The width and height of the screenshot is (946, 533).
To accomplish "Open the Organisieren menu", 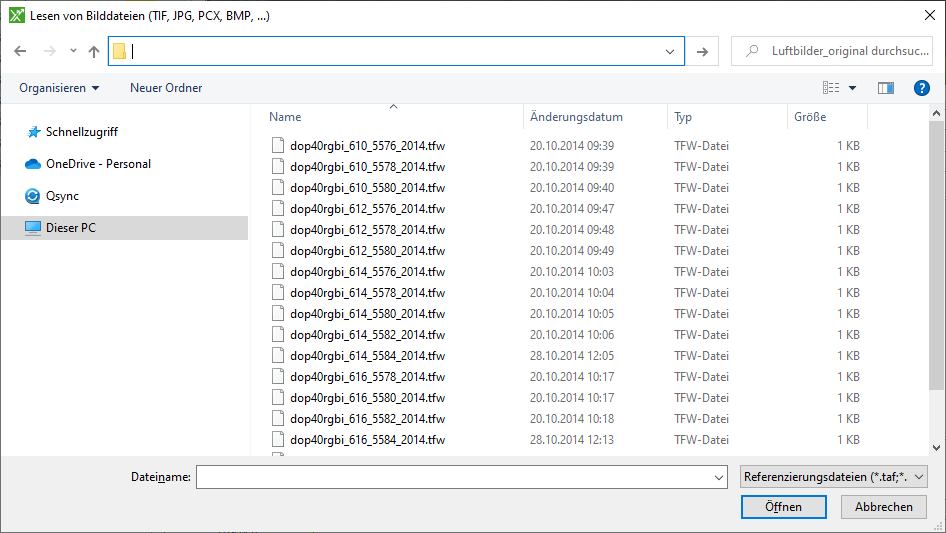I will pos(59,88).
